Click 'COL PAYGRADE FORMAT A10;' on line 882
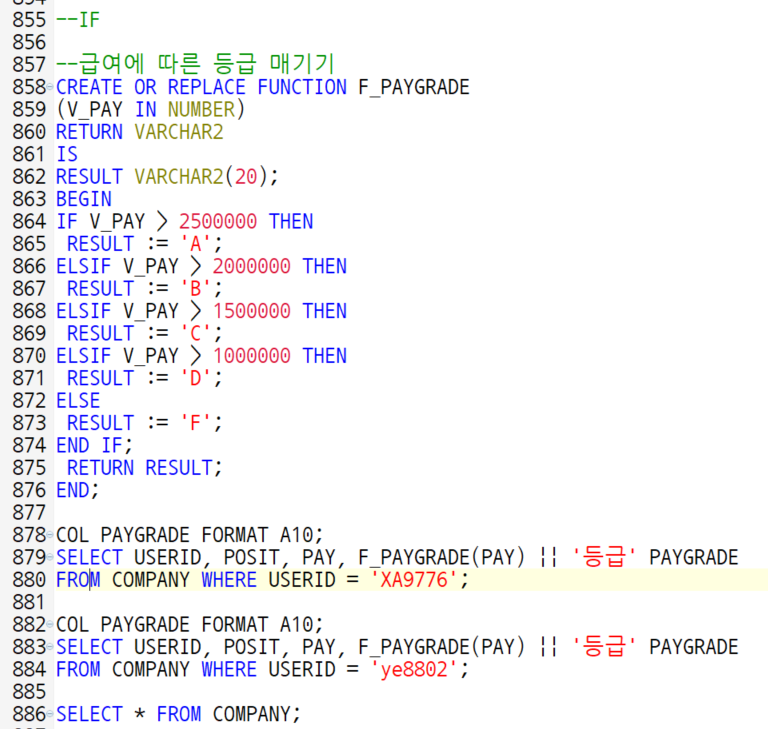This screenshot has height=729, width=768. [190, 625]
